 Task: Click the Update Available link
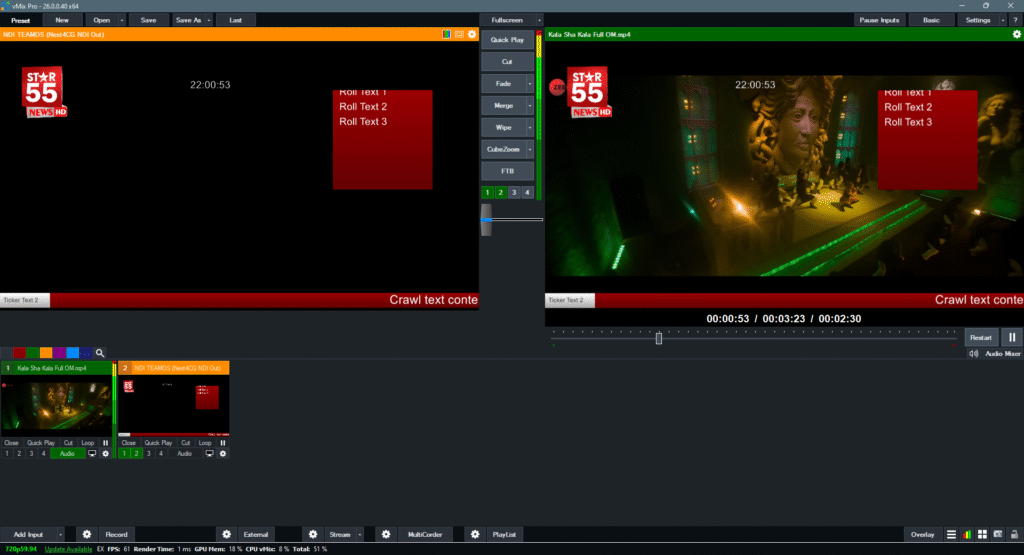pos(69,549)
